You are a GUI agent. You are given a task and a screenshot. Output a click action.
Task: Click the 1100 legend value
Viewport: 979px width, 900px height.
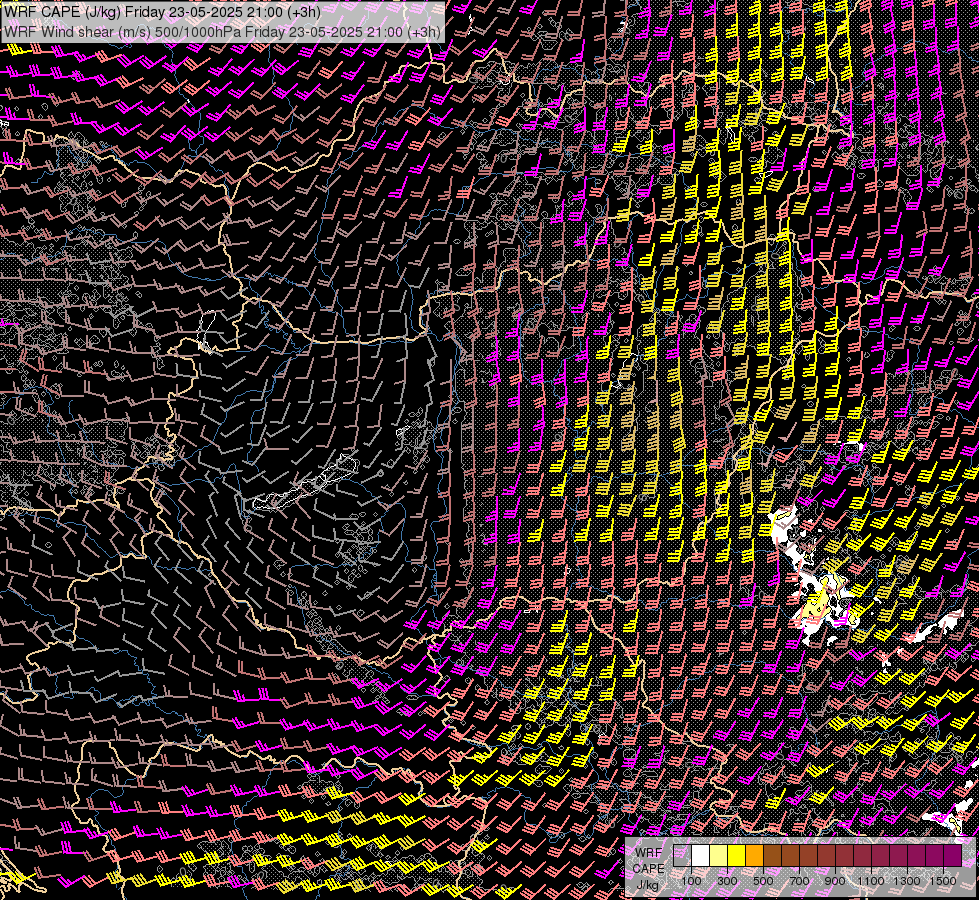(x=870, y=881)
